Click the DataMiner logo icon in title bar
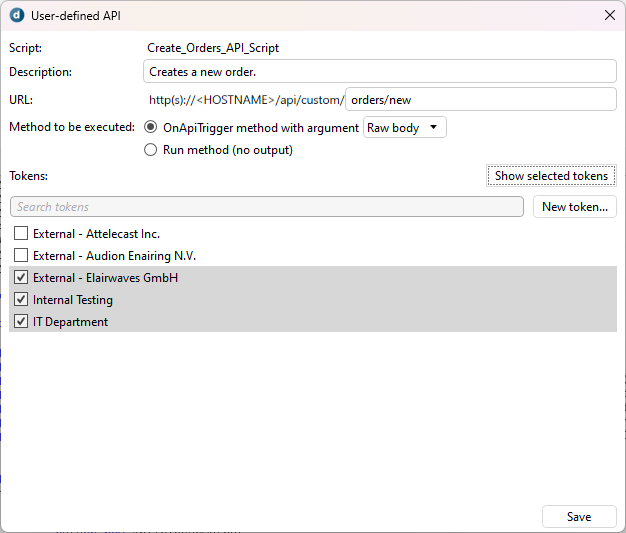 click(x=17, y=16)
